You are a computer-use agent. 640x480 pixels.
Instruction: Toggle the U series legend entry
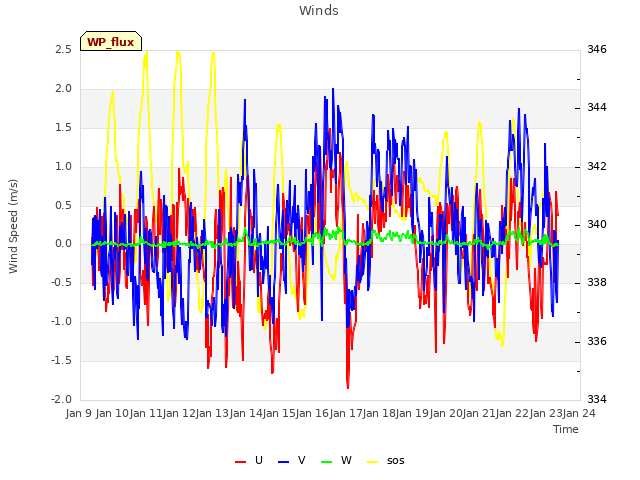tap(249, 460)
